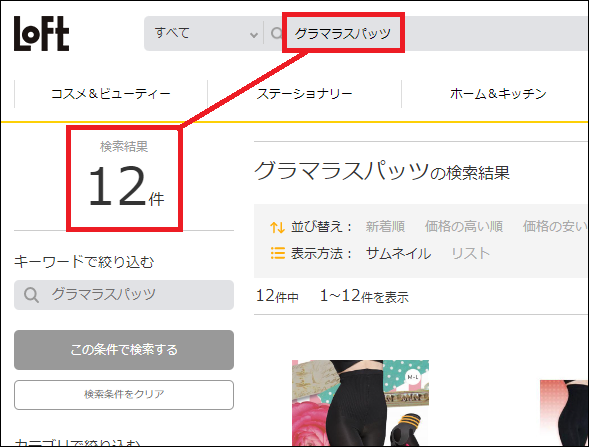Viewport: 589px width, 447px height.
Task: Open the second product thumbnail on red background
Action: click(564, 413)
